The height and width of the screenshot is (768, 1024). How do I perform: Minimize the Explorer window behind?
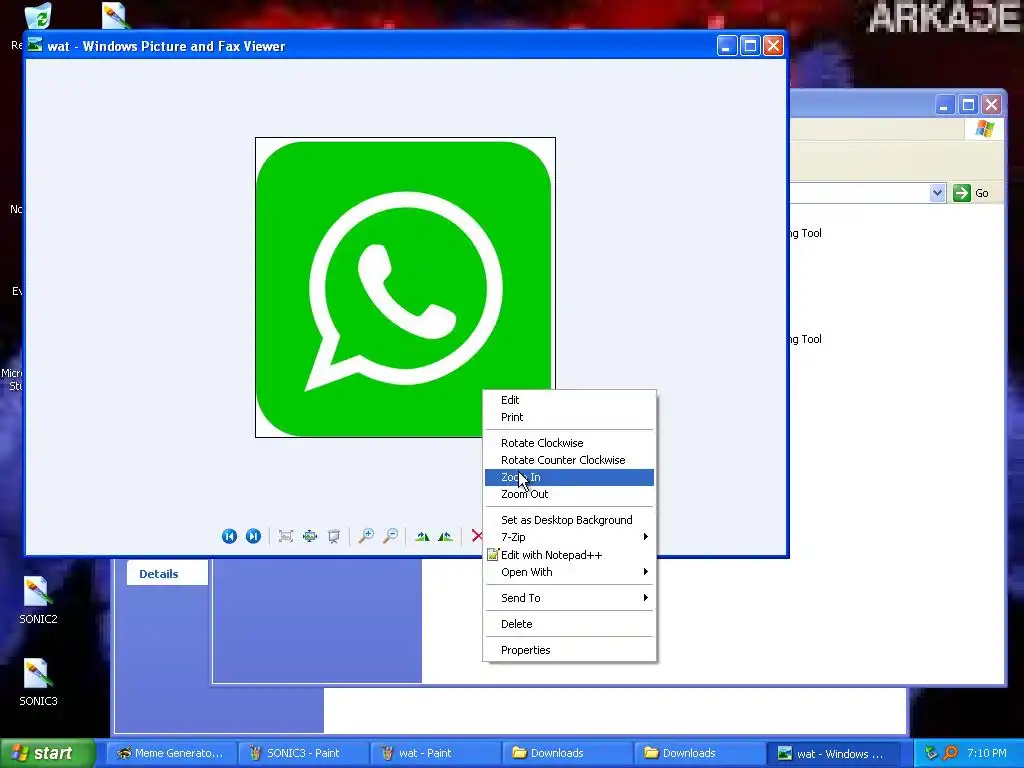pos(944,104)
